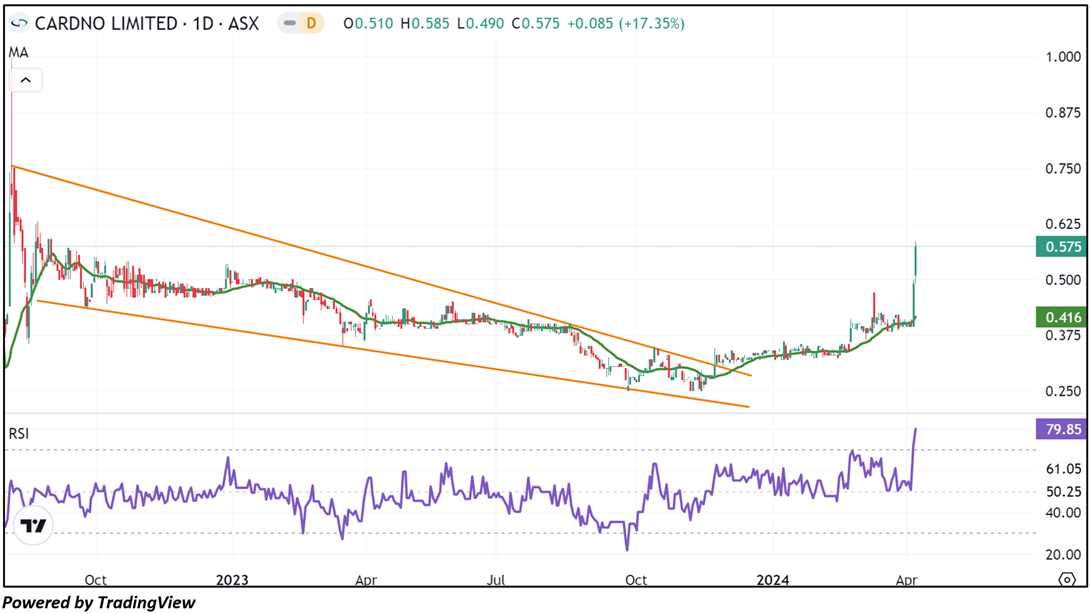Screen dimensions: 1090x614
Task: Click the Cardno Limited symbol logo icon
Action: tap(19, 24)
